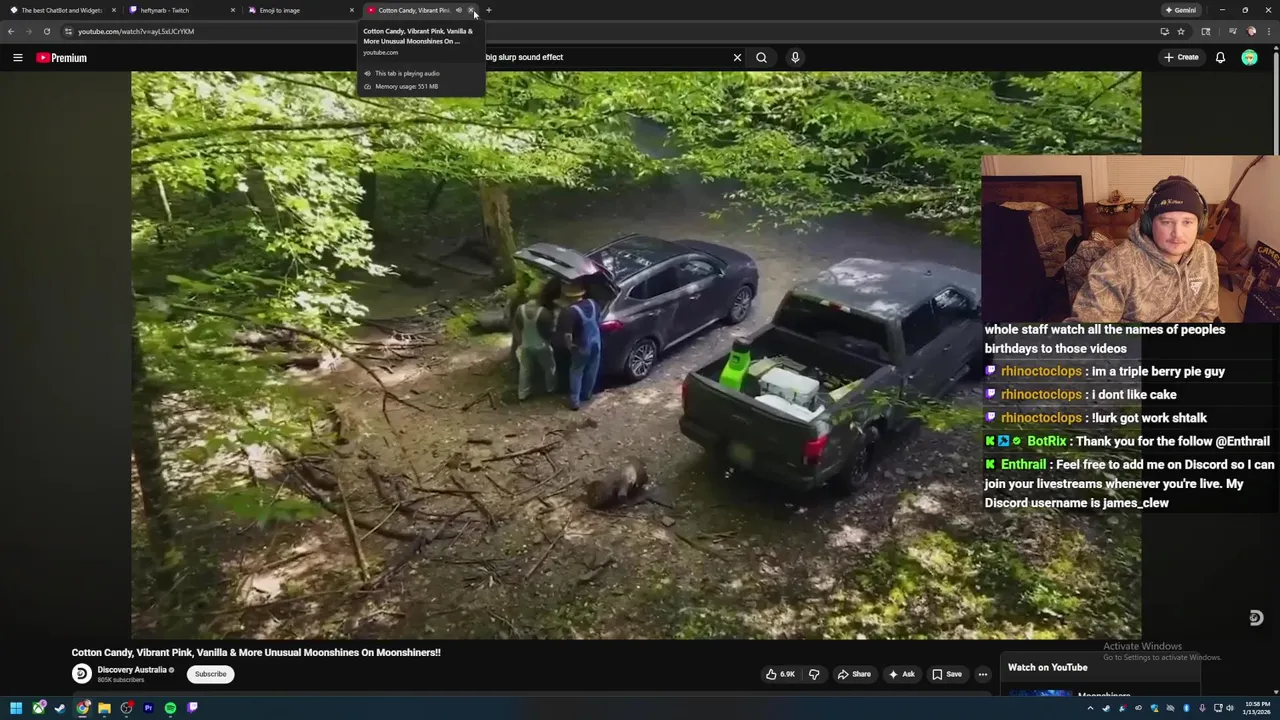Open Xbox app in taskbar
The width and height of the screenshot is (1280, 720).
(38, 708)
